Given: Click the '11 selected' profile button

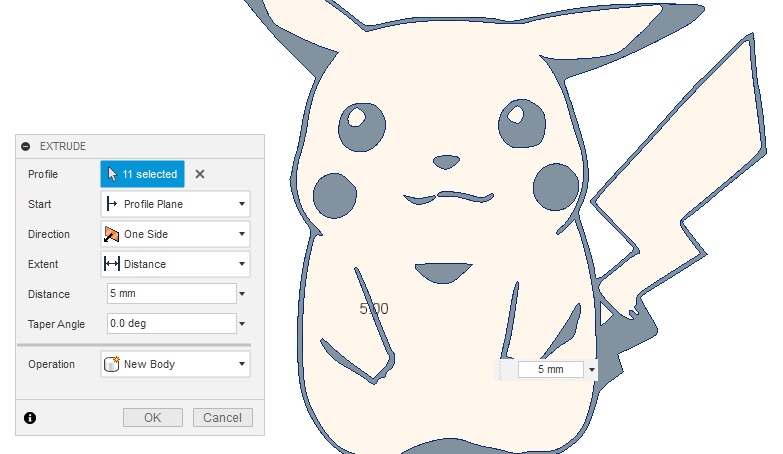Looking at the screenshot, I should (x=142, y=174).
